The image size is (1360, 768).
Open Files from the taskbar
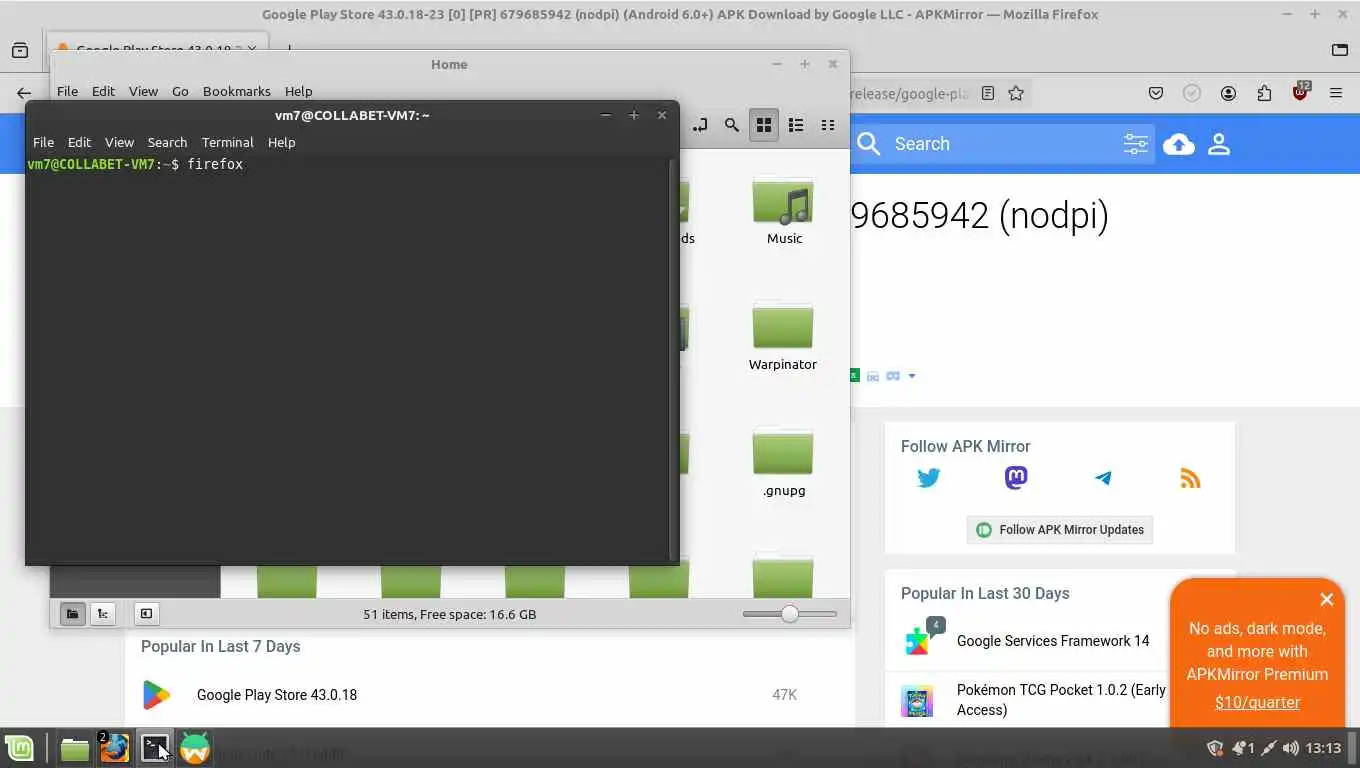[75, 748]
